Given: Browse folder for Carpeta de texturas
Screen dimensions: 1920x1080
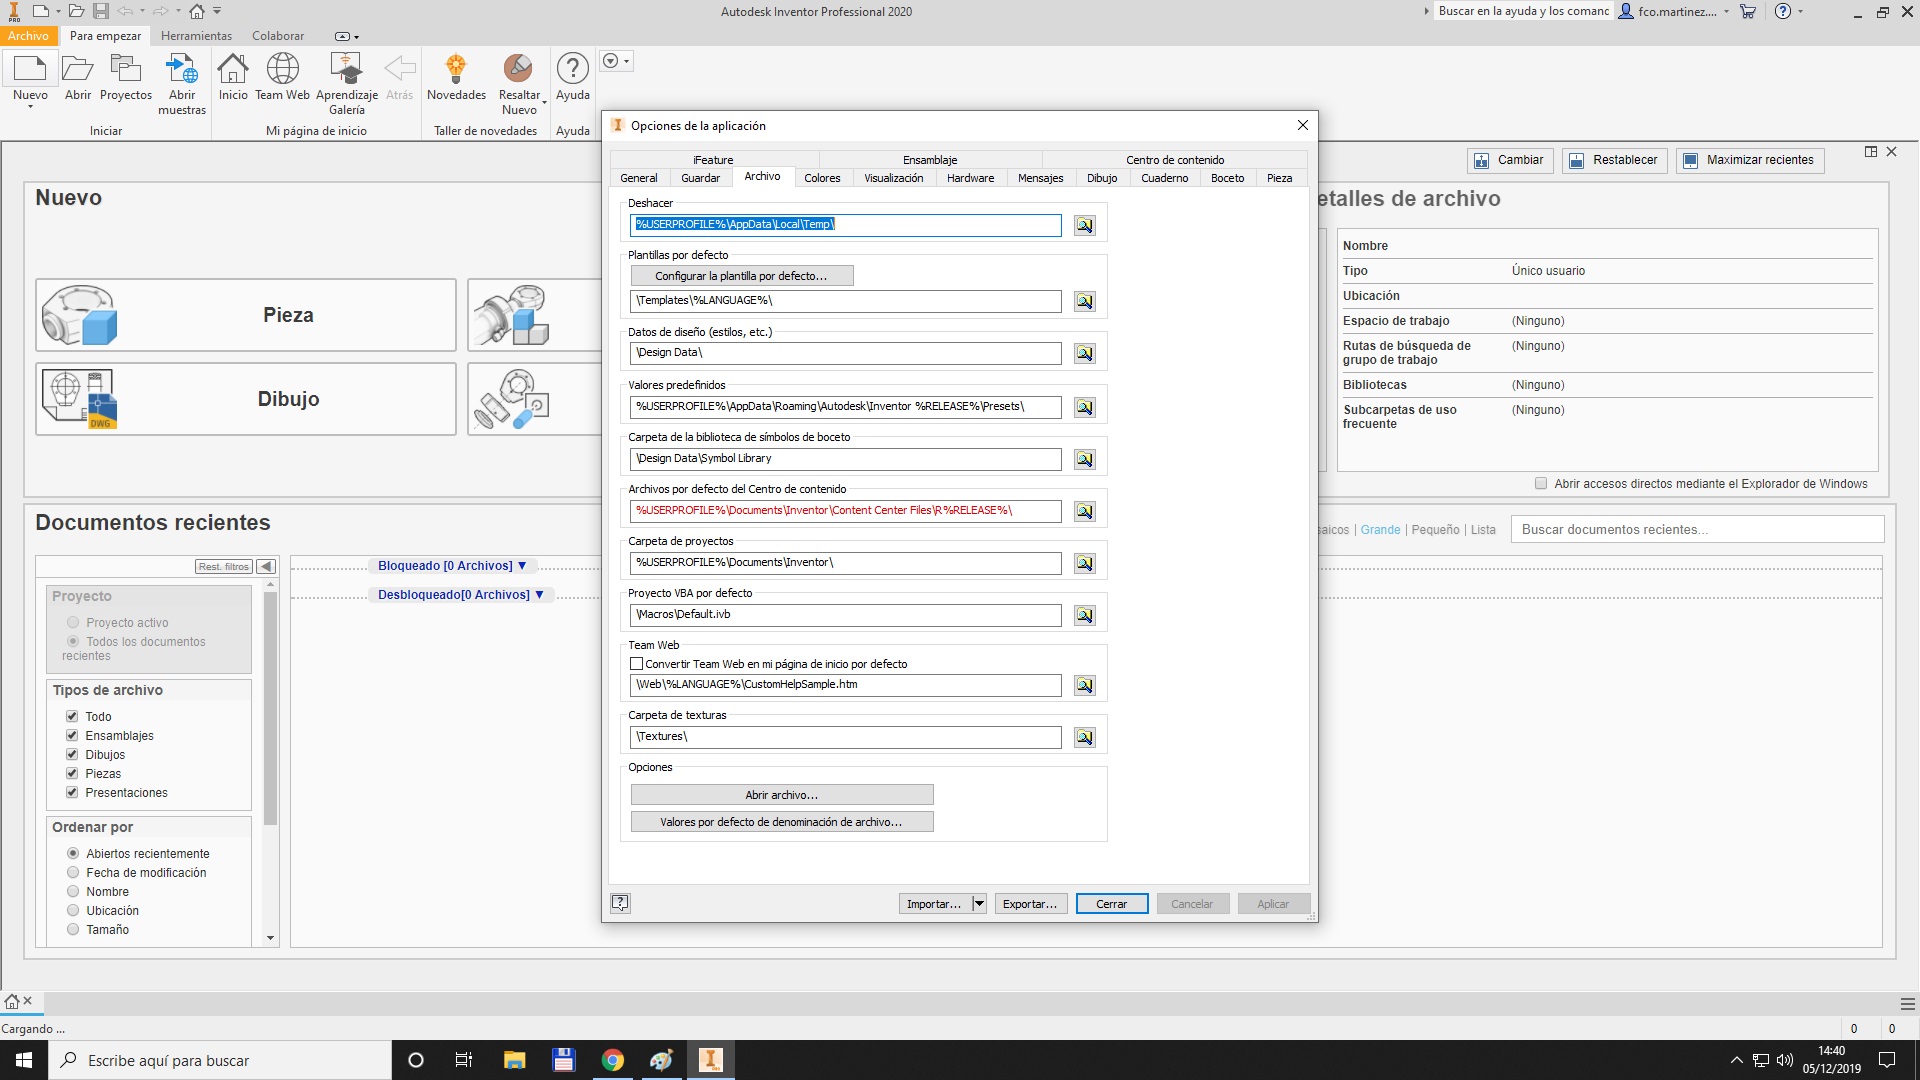Looking at the screenshot, I should (x=1085, y=738).
